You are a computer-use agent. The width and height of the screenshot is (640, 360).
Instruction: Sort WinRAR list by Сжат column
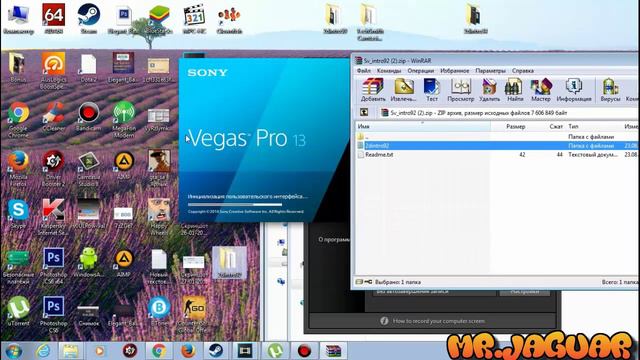point(547,127)
